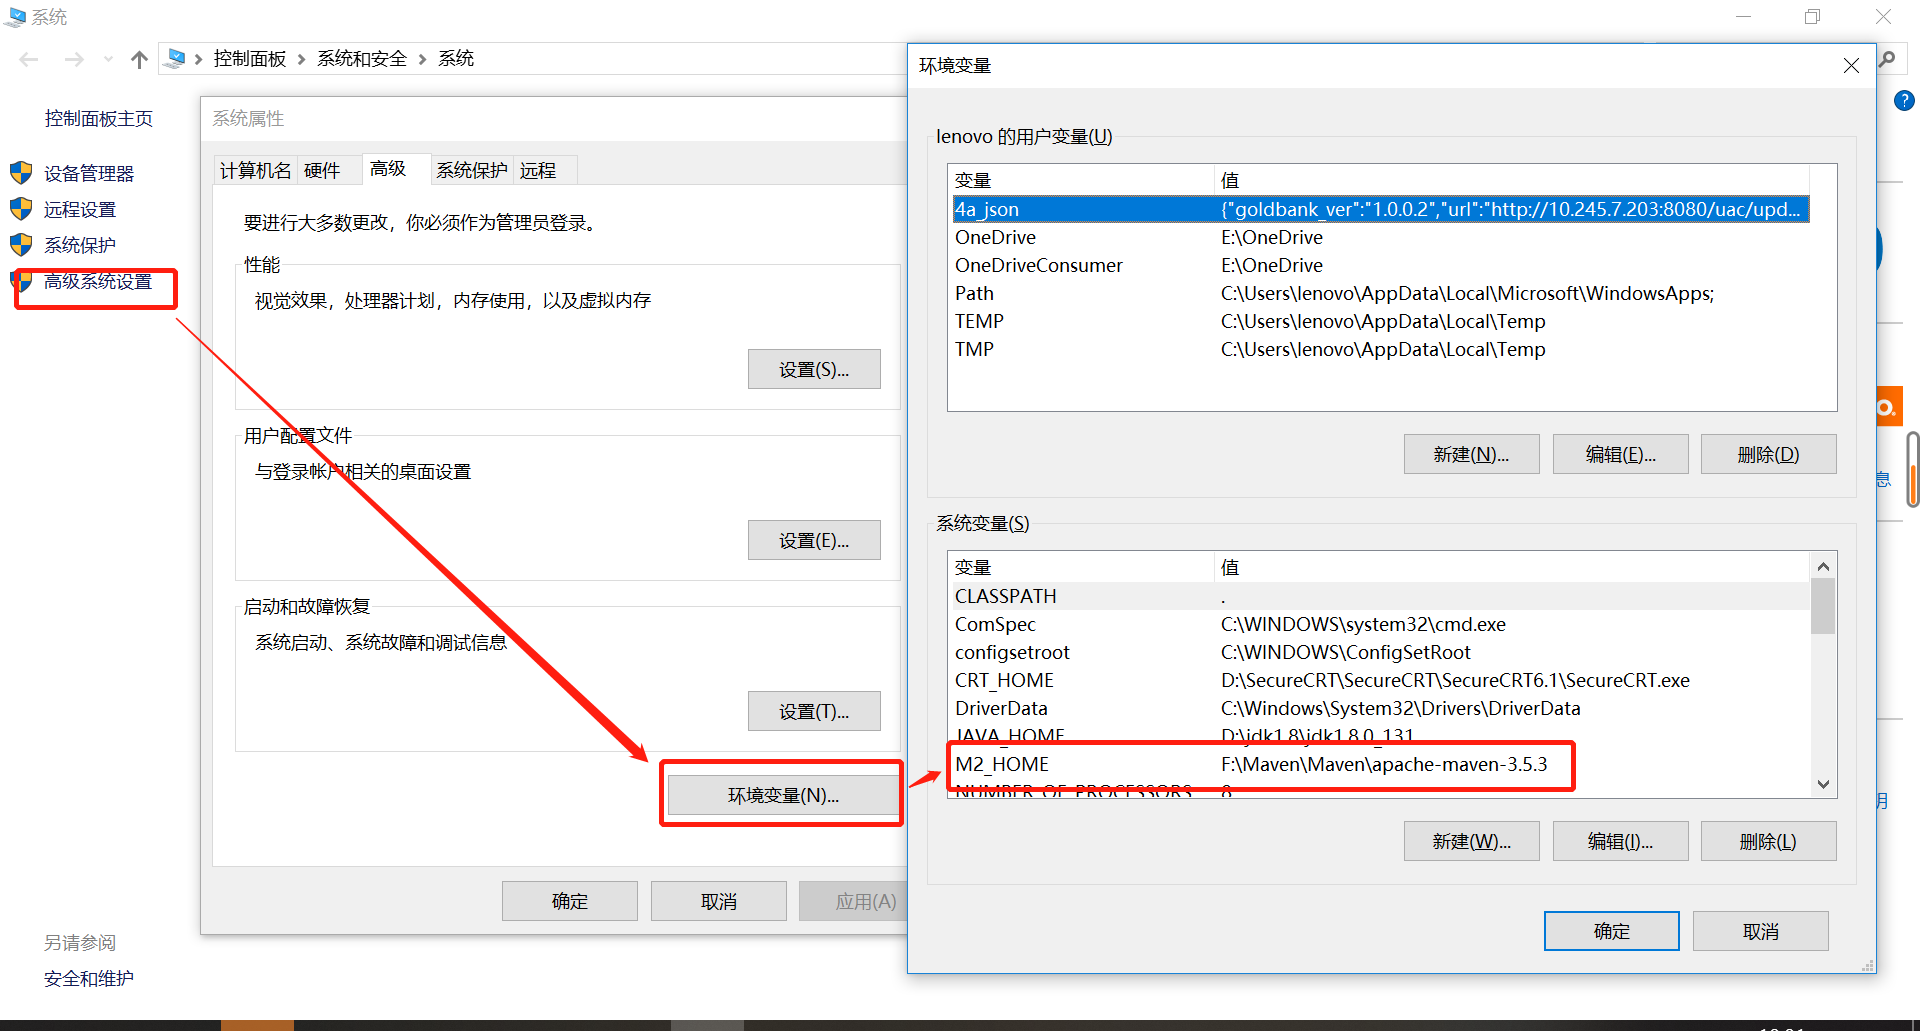Image resolution: width=1920 pixels, height=1031 pixels.
Task: Click 设置(T) startup recovery button
Action: (814, 711)
